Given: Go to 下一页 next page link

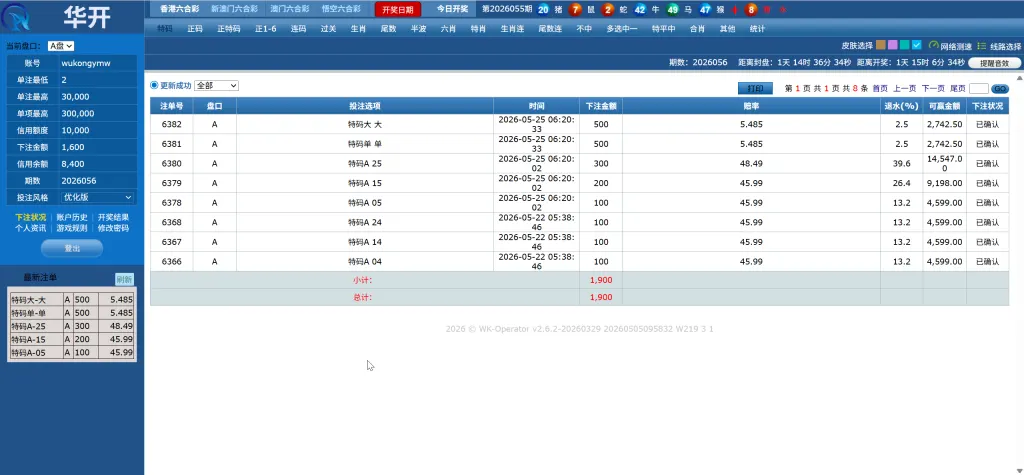Looking at the screenshot, I should [933, 88].
